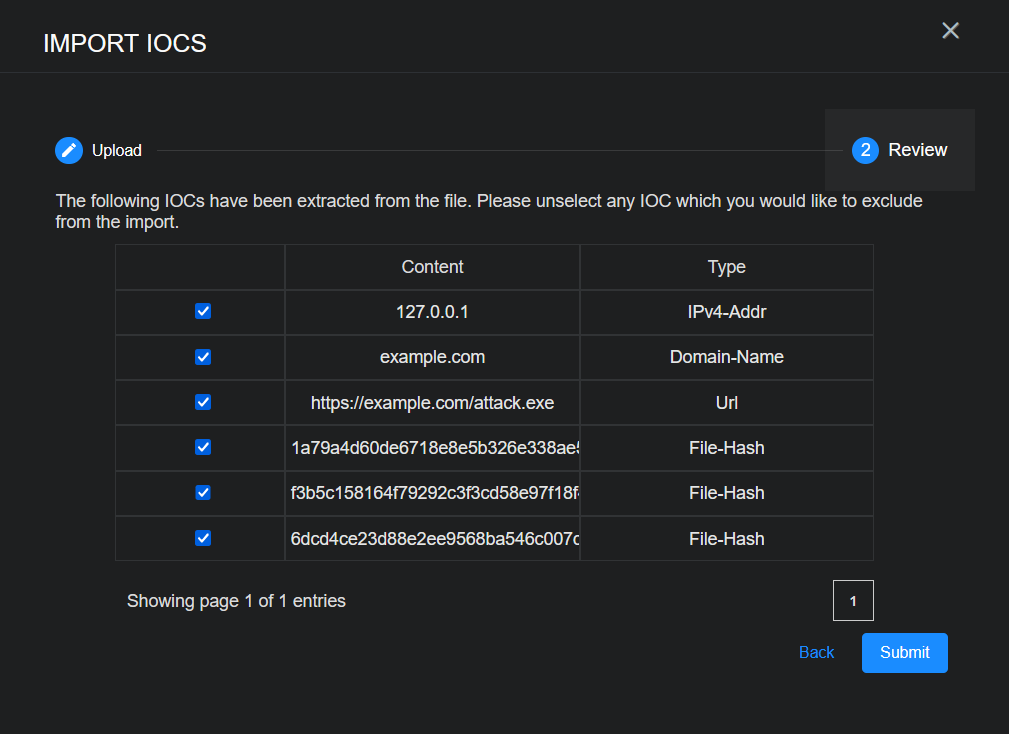Viewport: 1009px width, 734px height.
Task: Click the truncated hash 1a79a4d60de6718 cell
Action: 434,448
